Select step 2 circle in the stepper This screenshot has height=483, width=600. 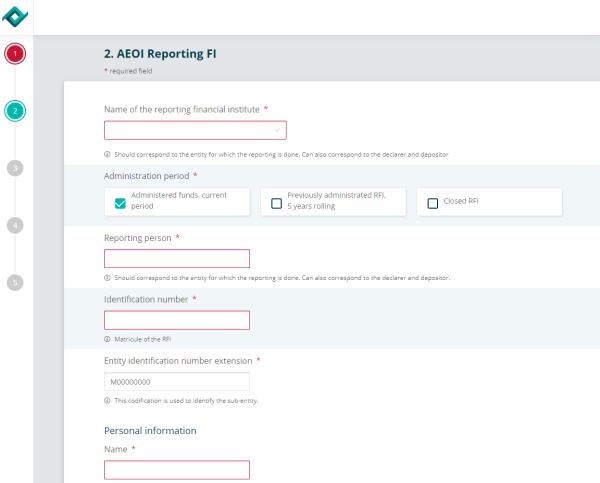[x=15, y=111]
